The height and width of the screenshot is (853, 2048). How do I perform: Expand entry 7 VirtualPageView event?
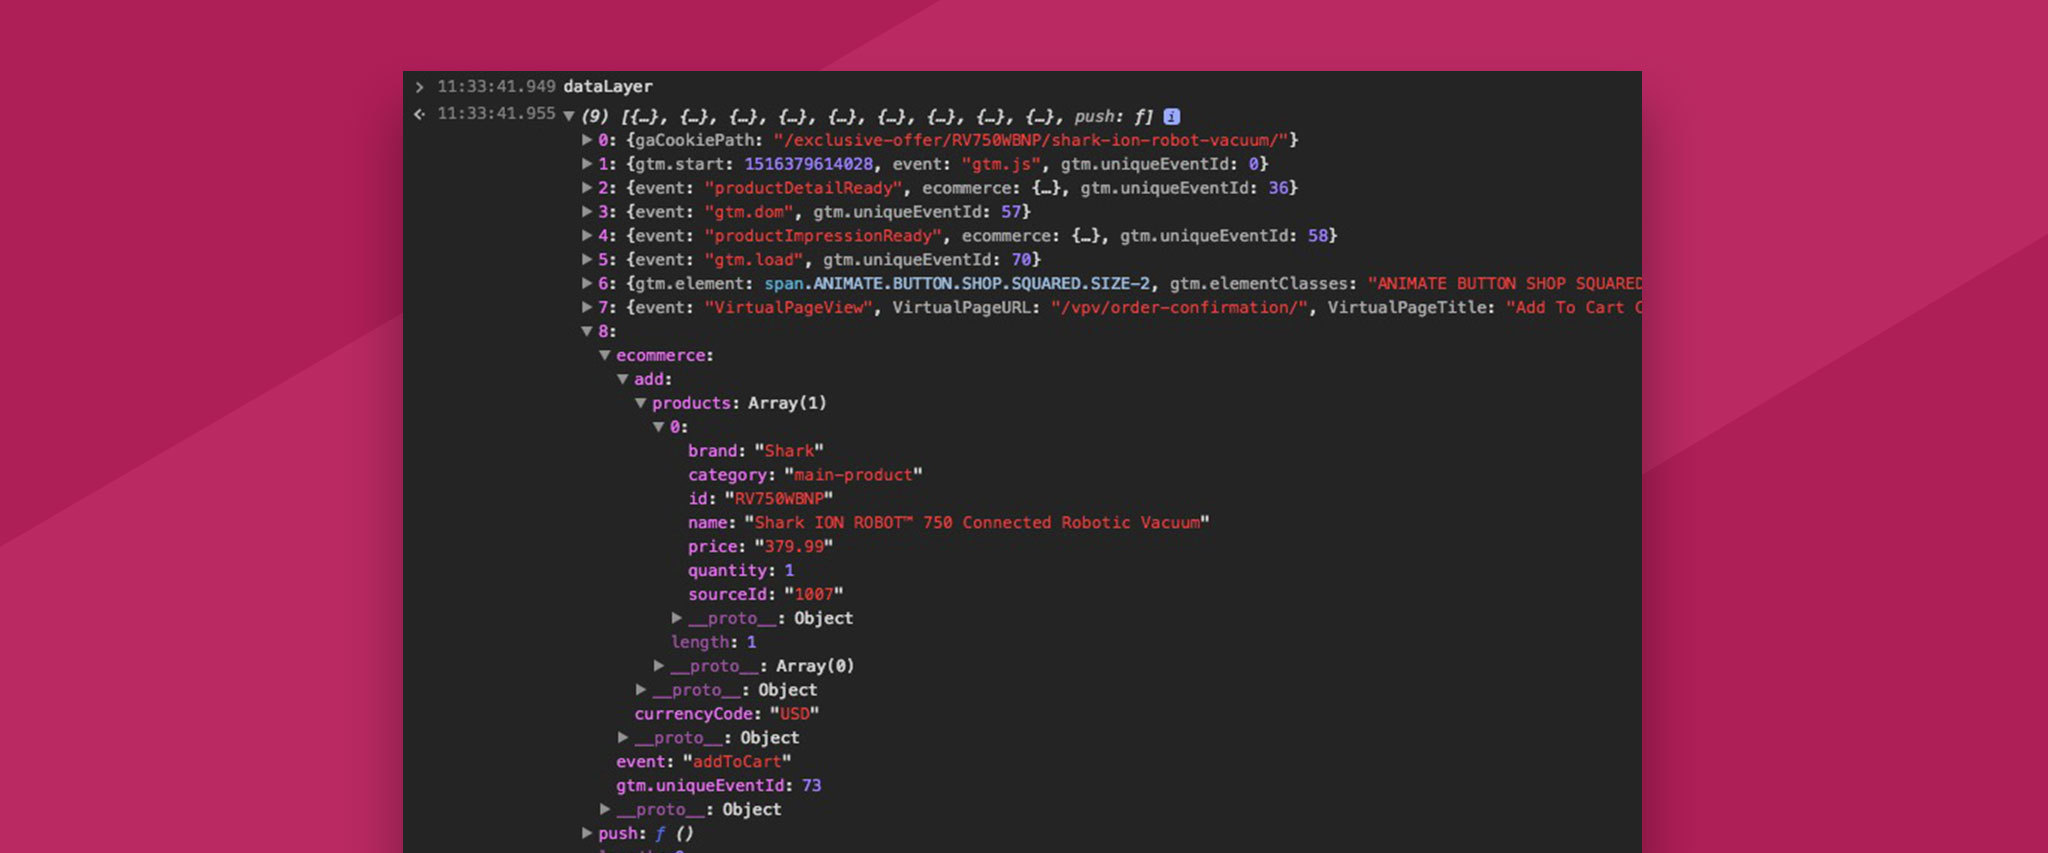pos(587,308)
